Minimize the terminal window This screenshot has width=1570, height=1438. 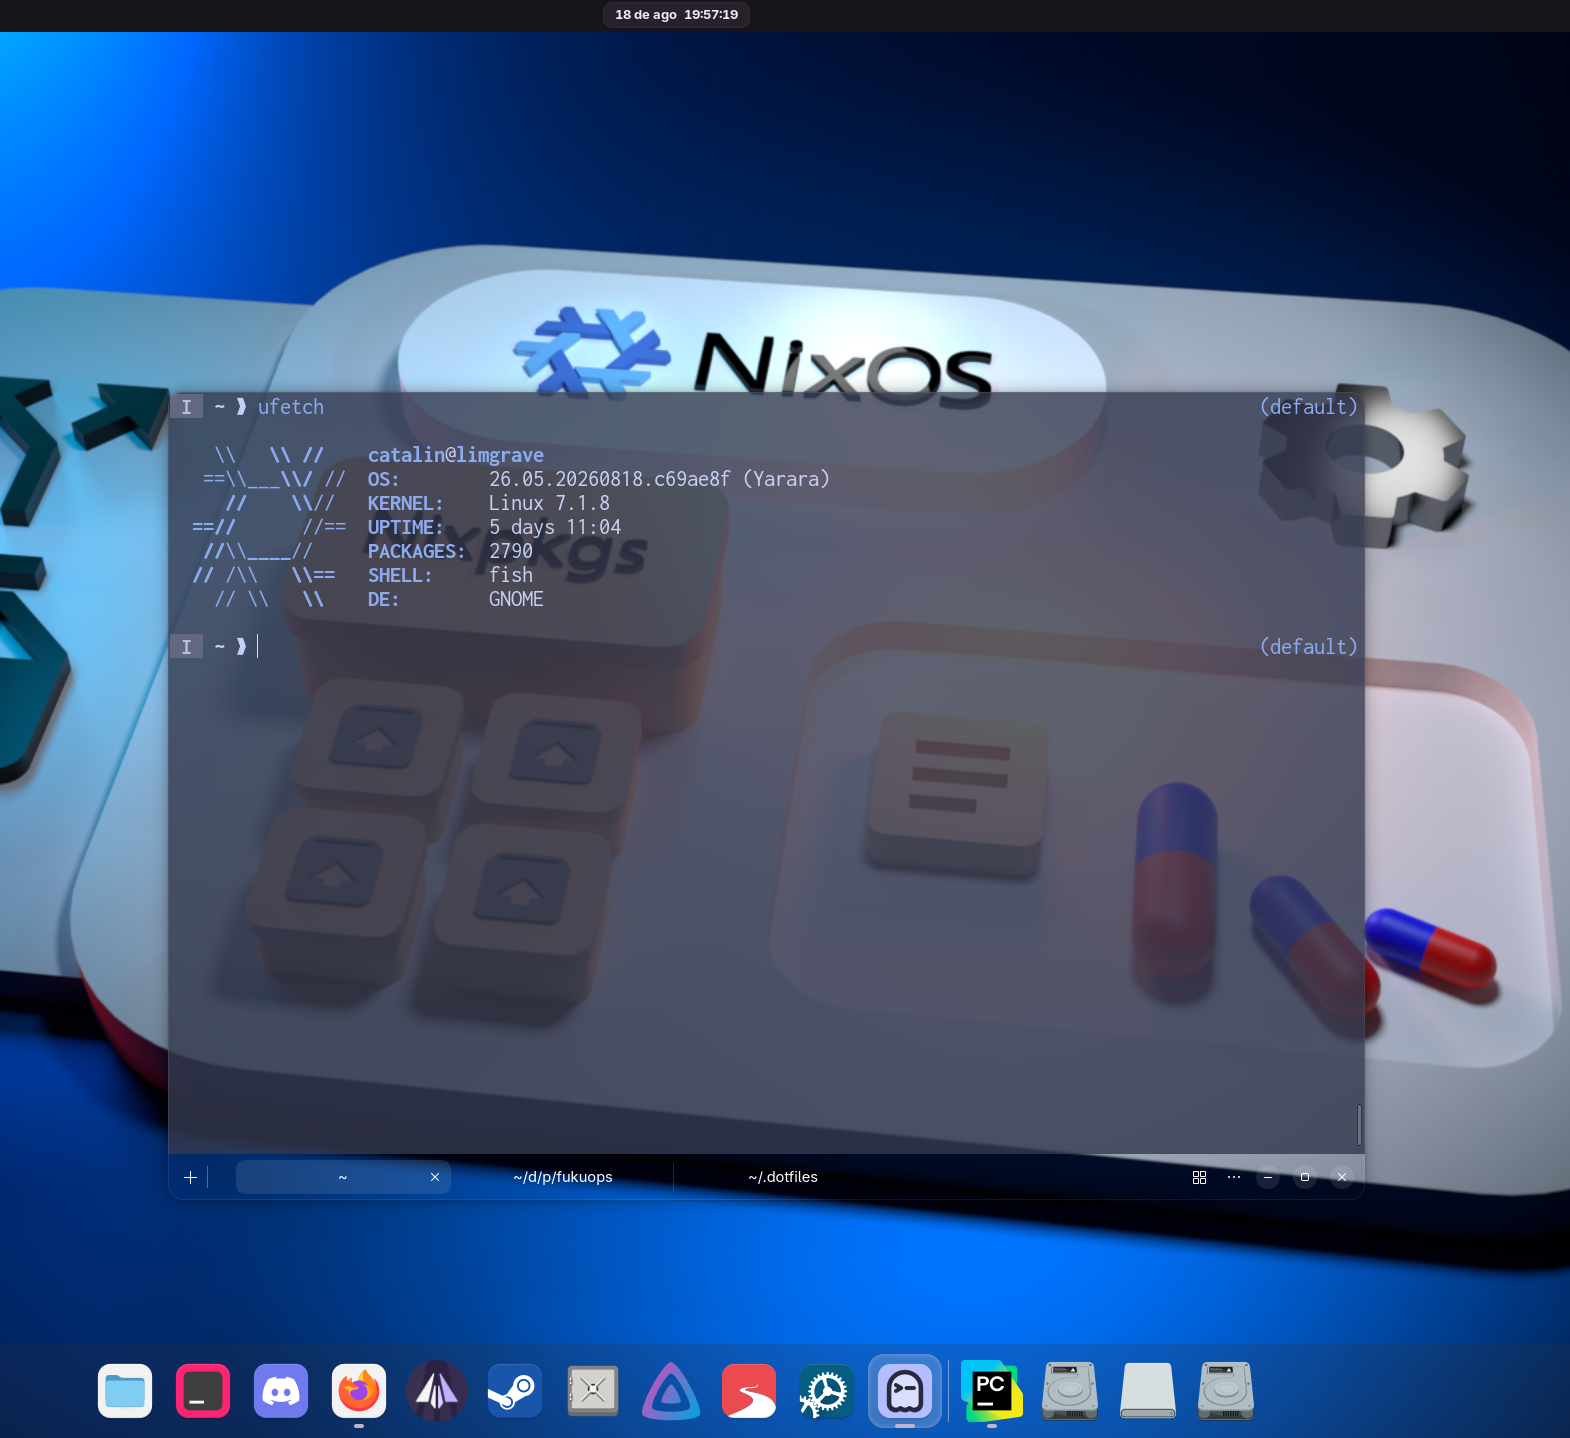coord(1268,1177)
